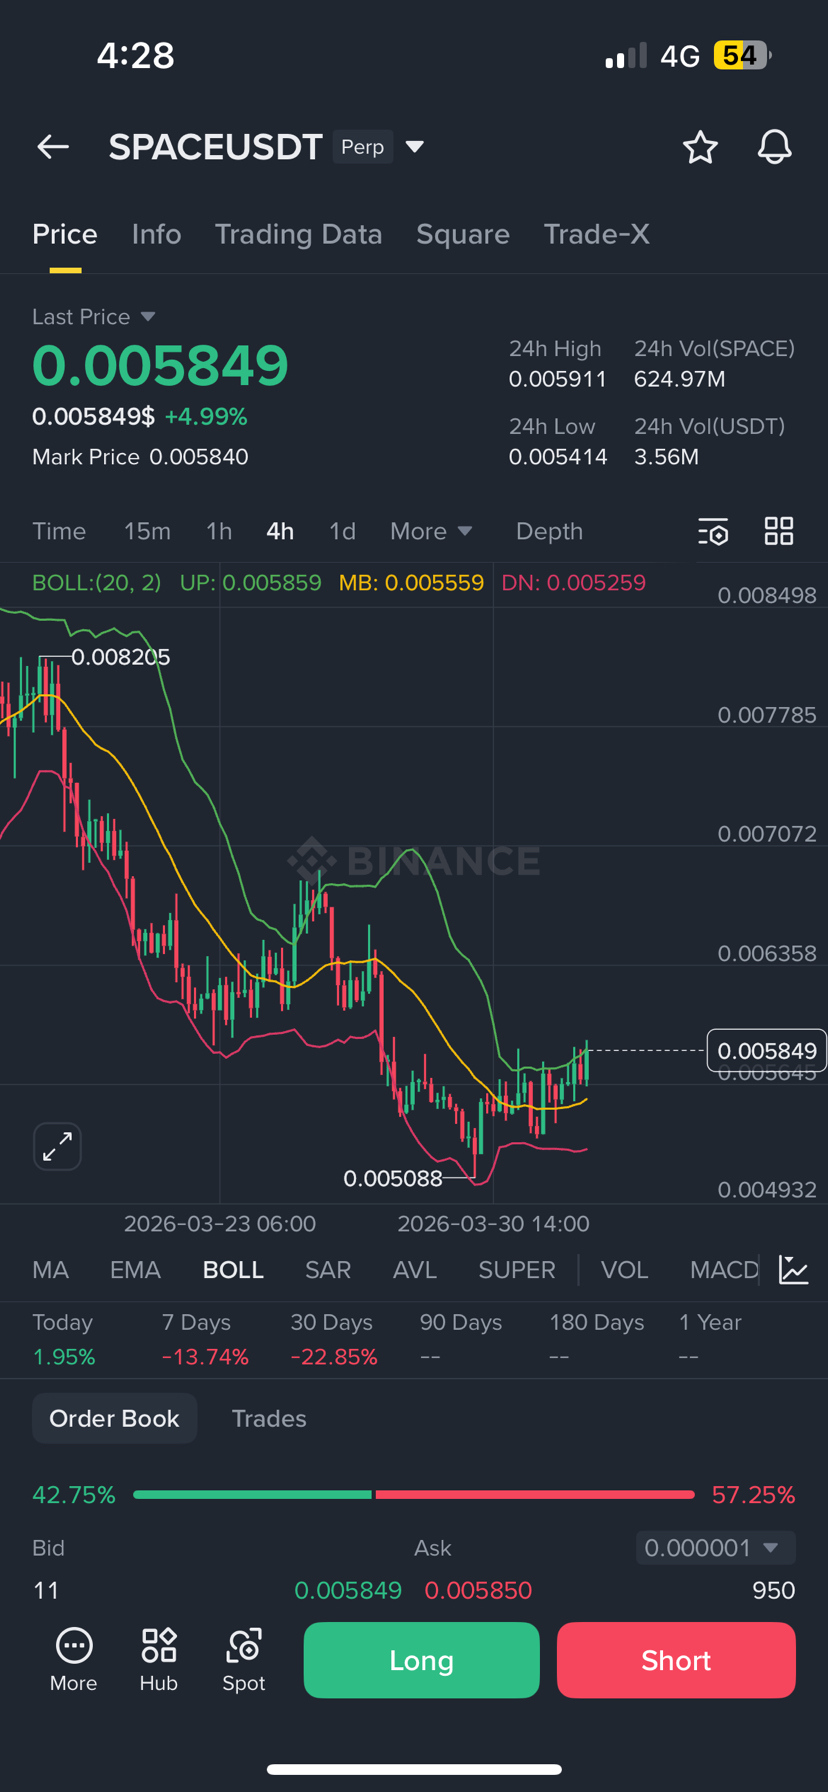Select the Time chart interval

[59, 531]
